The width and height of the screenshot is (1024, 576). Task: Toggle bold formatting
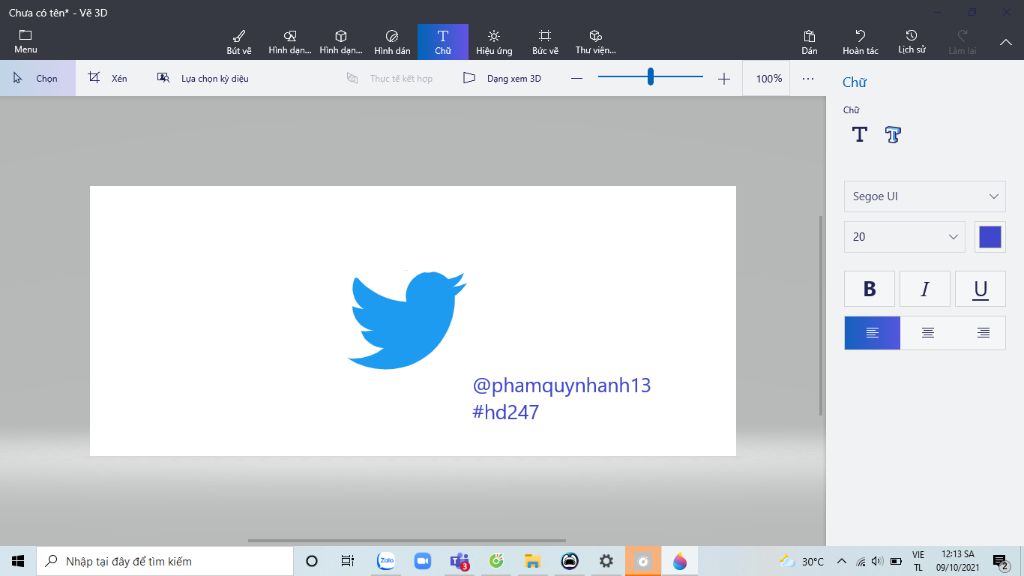point(869,289)
